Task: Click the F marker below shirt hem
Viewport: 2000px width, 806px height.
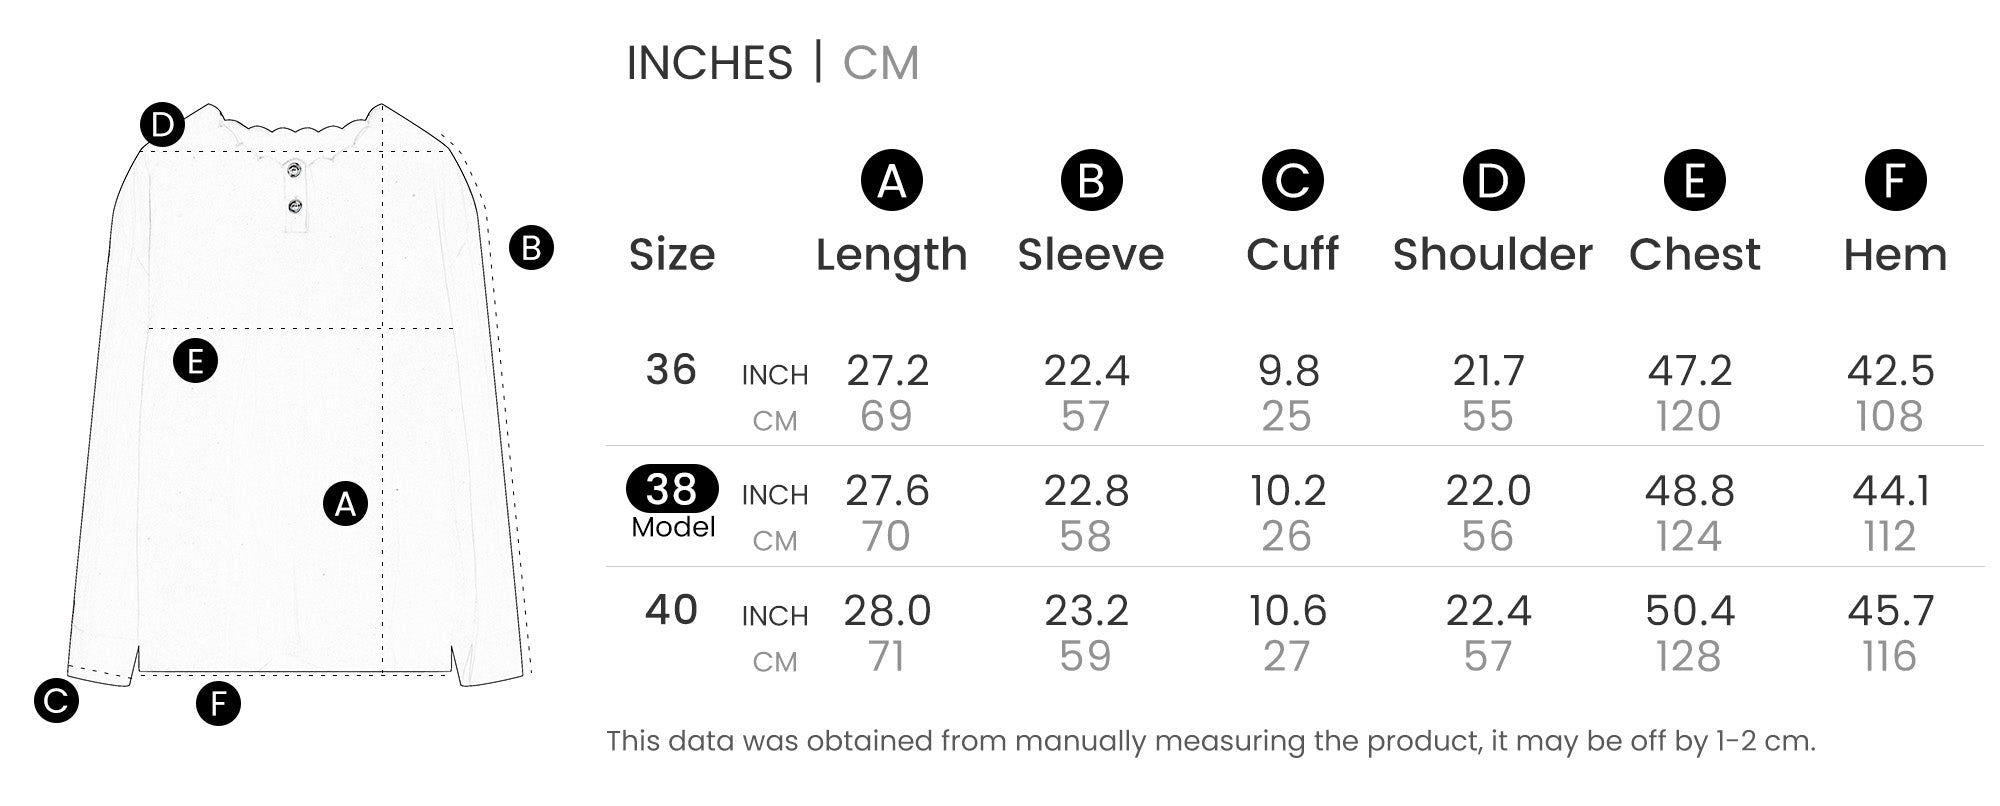Action: pyautogui.click(x=218, y=704)
